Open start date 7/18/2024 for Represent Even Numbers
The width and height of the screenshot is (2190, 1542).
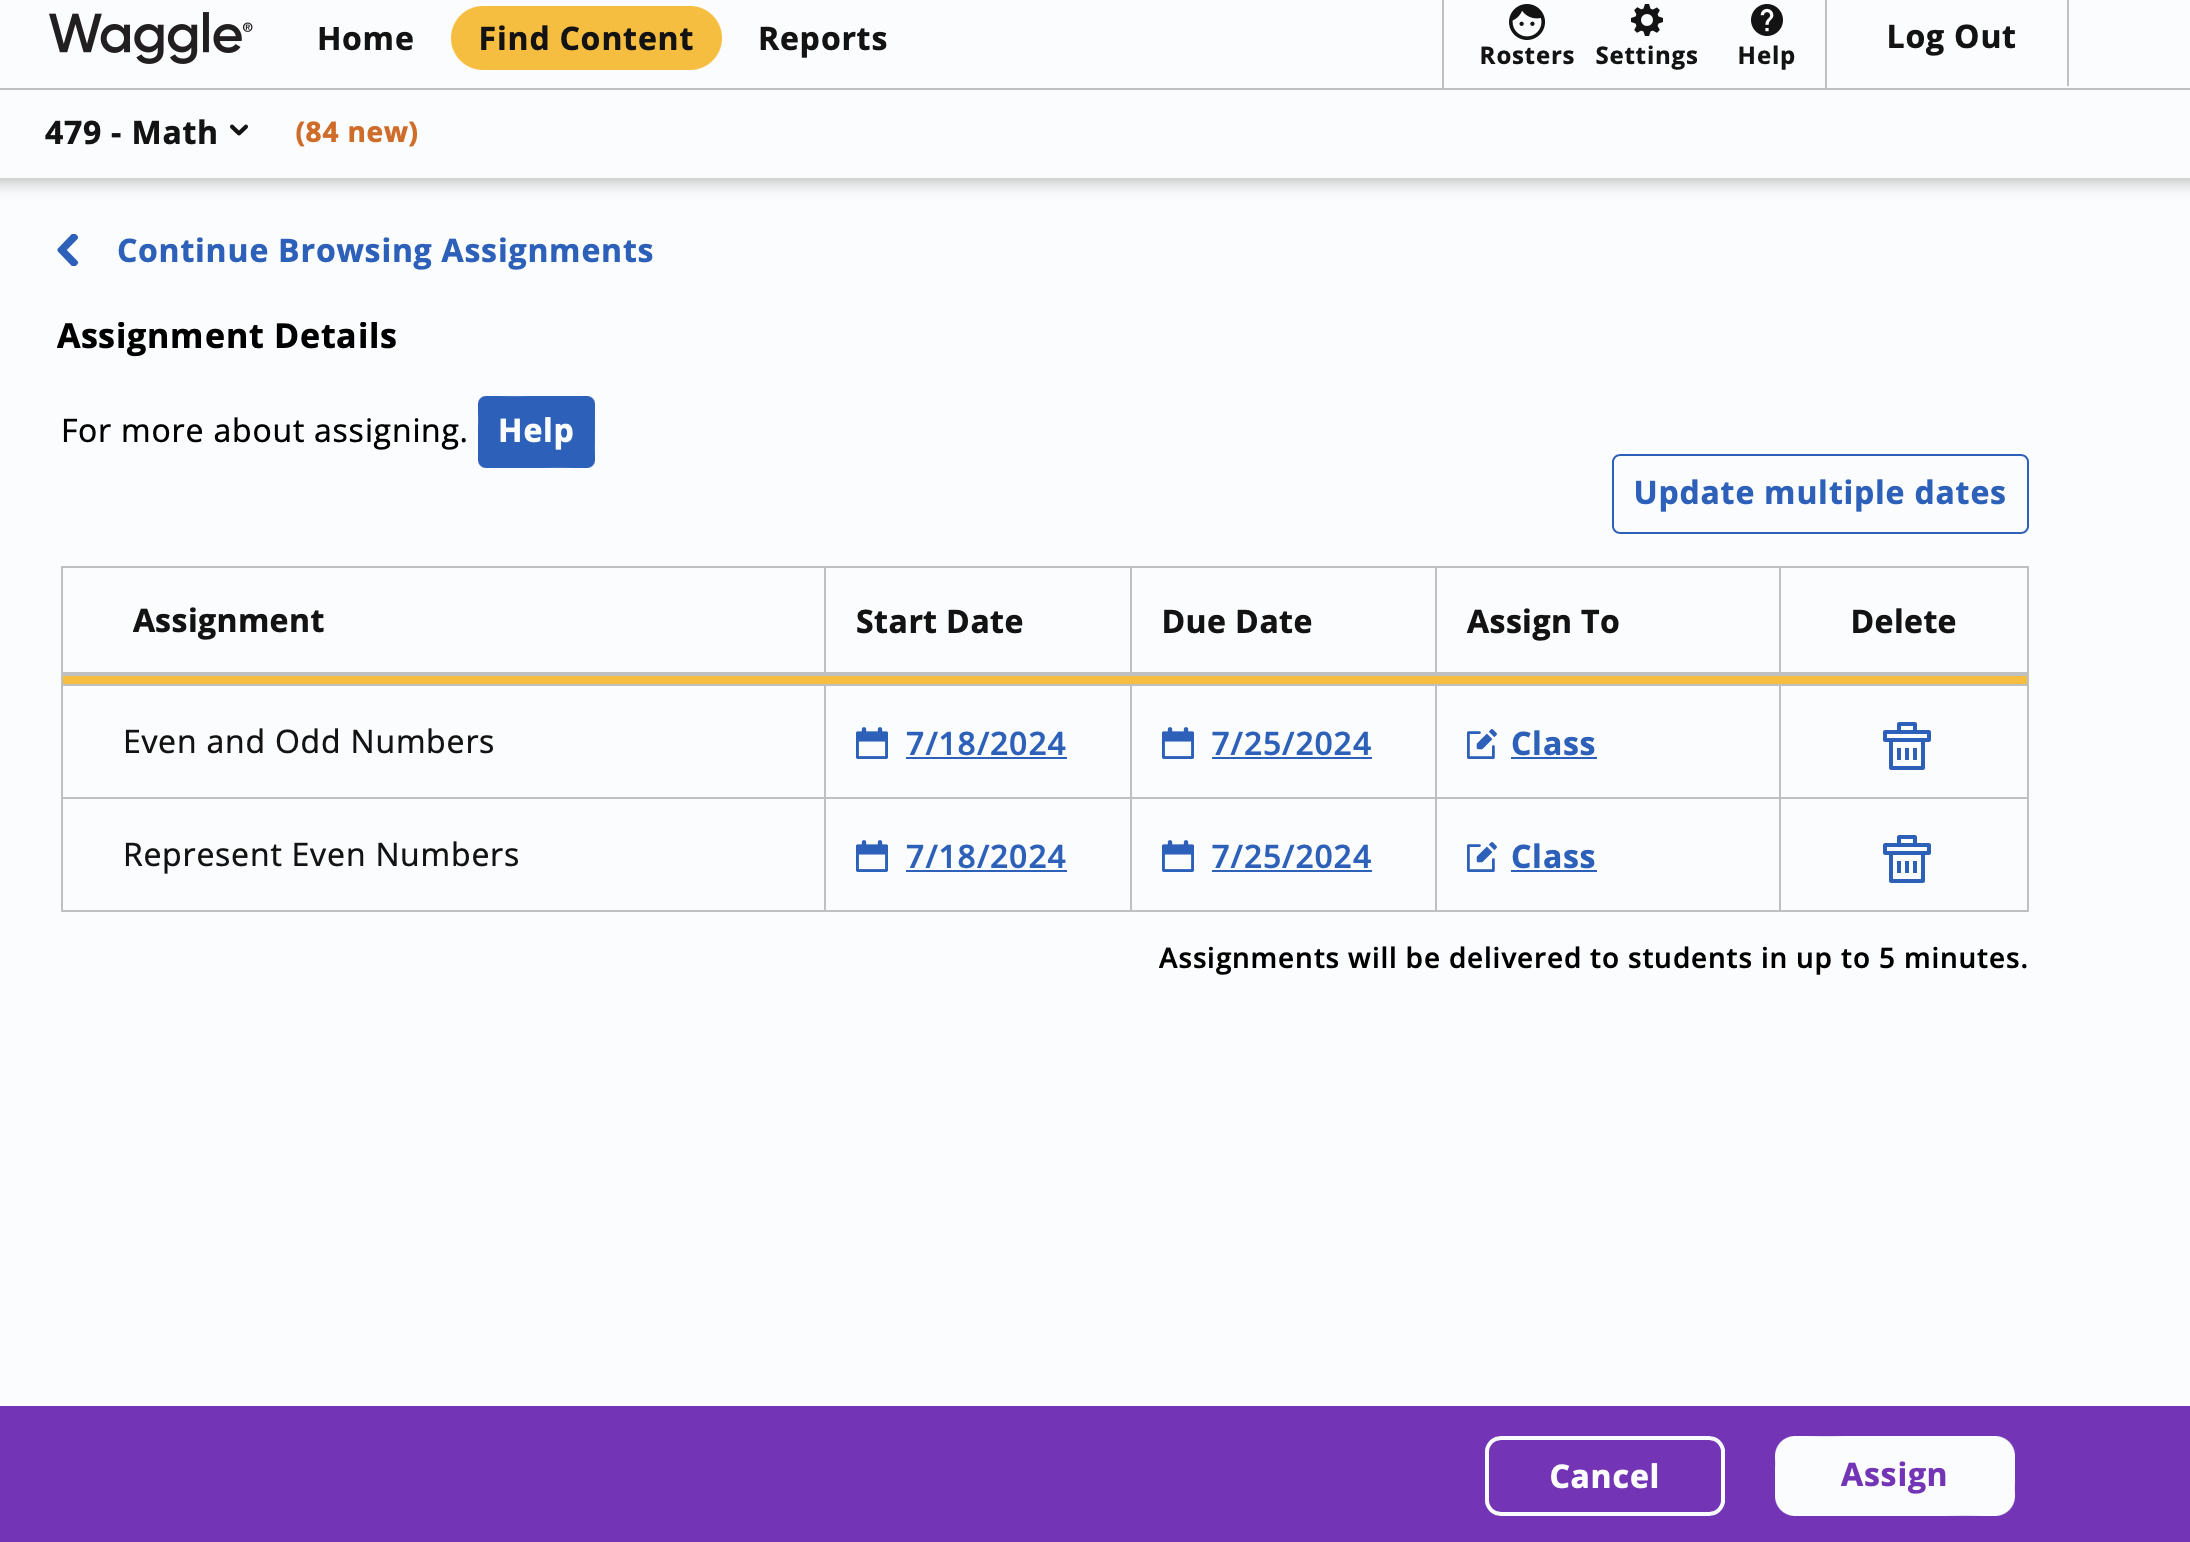[x=986, y=856]
